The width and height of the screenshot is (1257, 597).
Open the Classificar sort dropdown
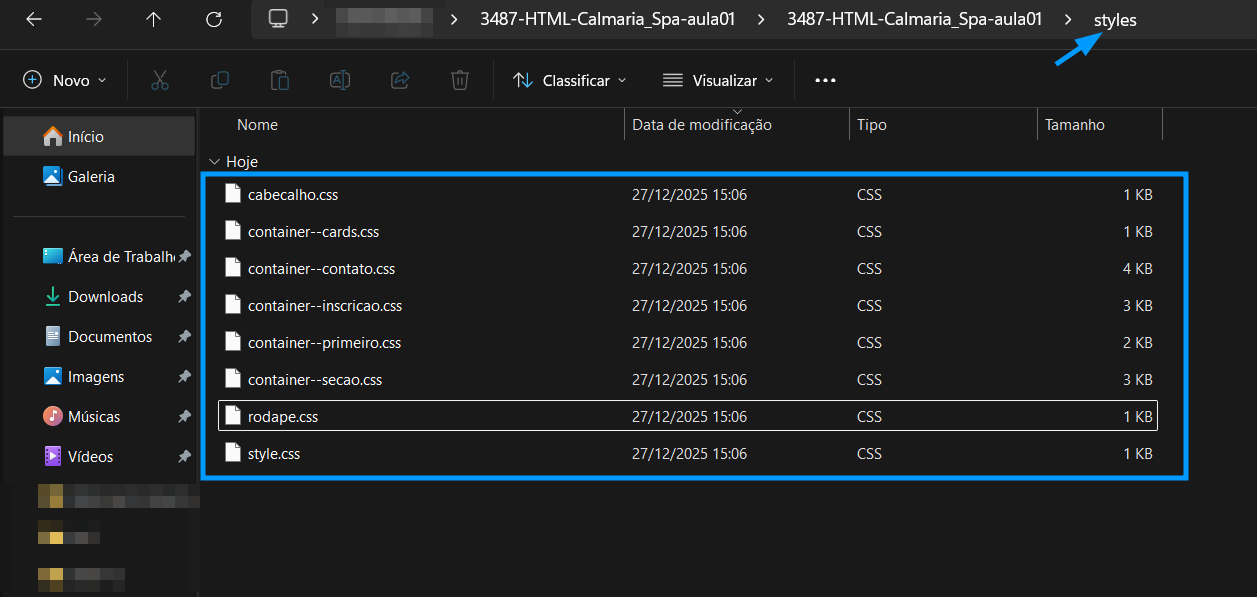(570, 80)
